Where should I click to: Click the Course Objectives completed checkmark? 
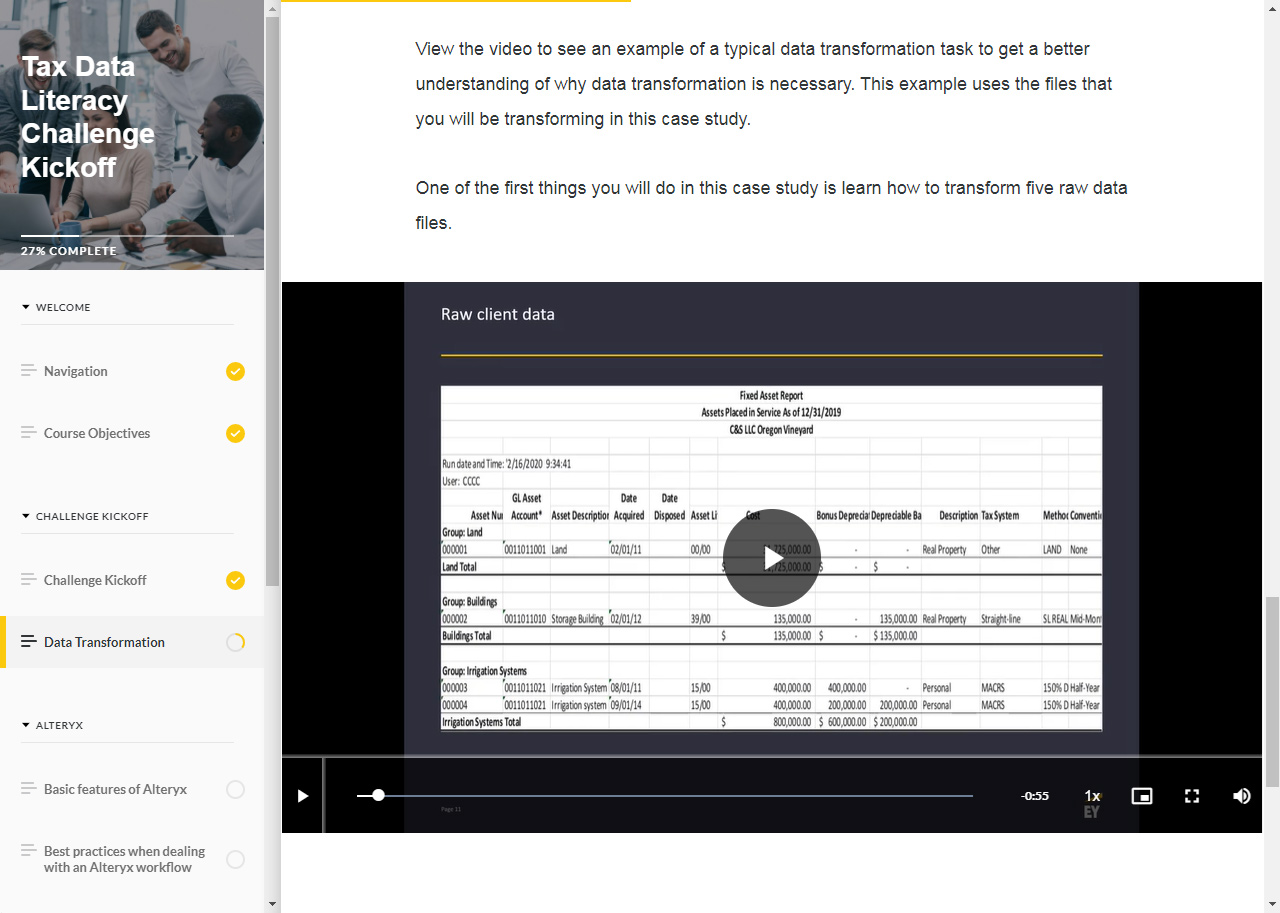click(235, 433)
